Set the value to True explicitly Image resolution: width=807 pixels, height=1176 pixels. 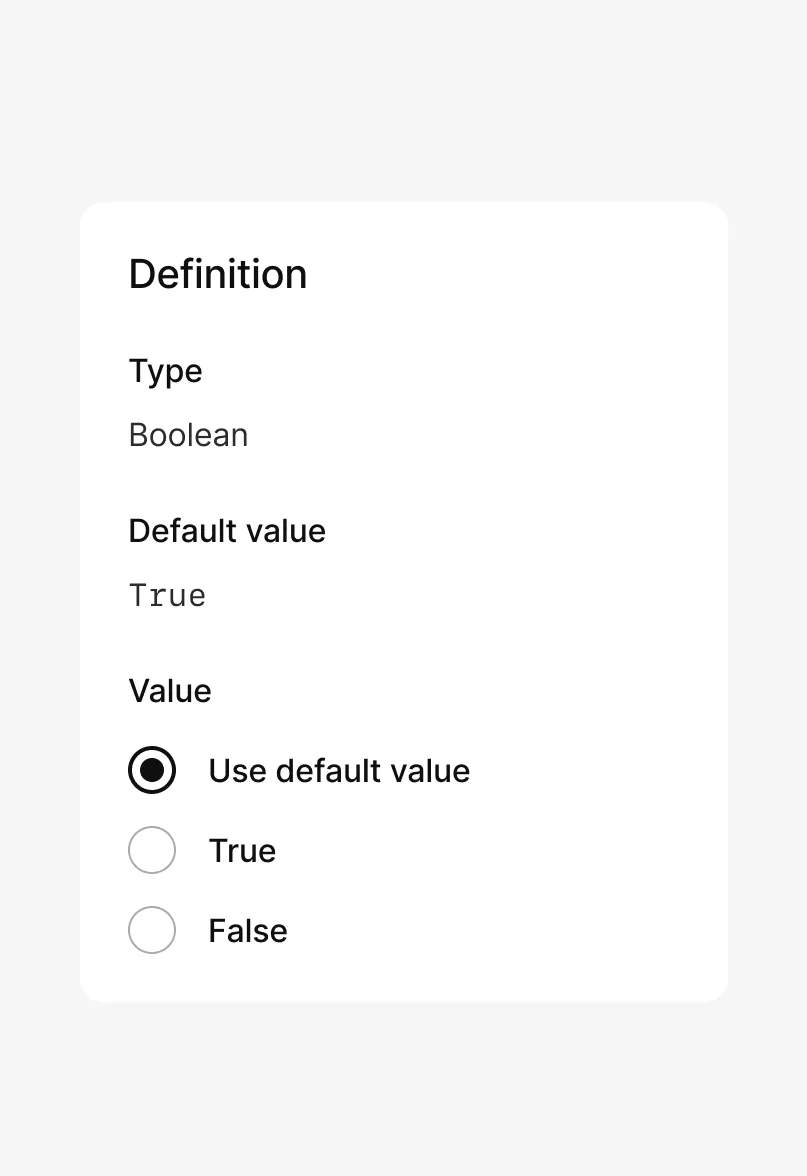click(152, 850)
